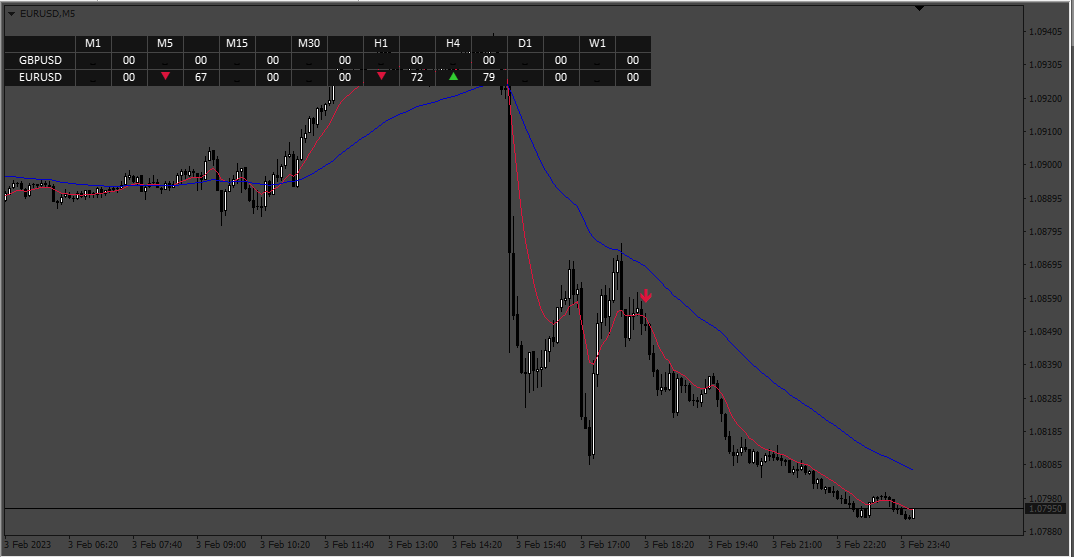Image resolution: width=1074 pixels, height=557 pixels.
Task: Click the 3 Feb 13:00 time label
Action: pyautogui.click(x=413, y=545)
